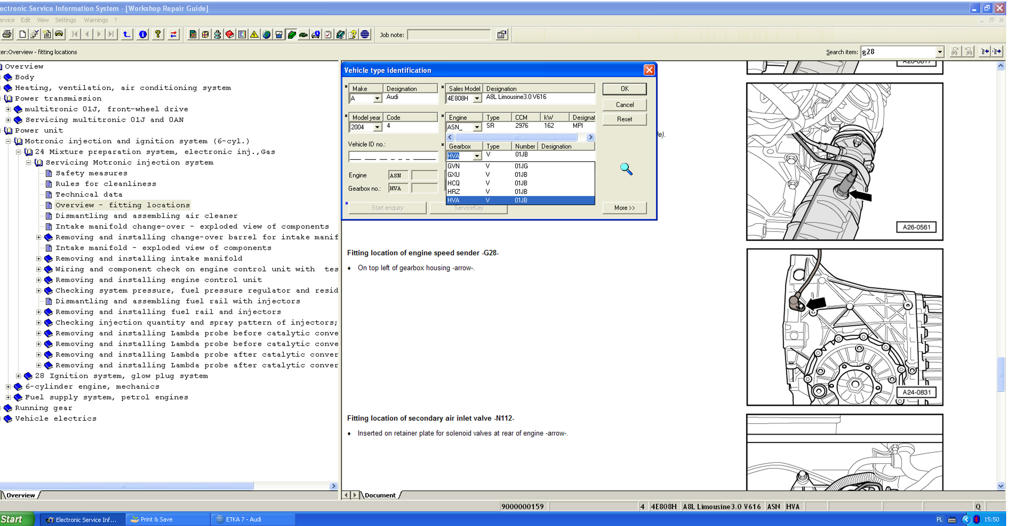This screenshot has height=526, width=1024.
Task: Open the Engine ASN dropdown
Action: (477, 127)
